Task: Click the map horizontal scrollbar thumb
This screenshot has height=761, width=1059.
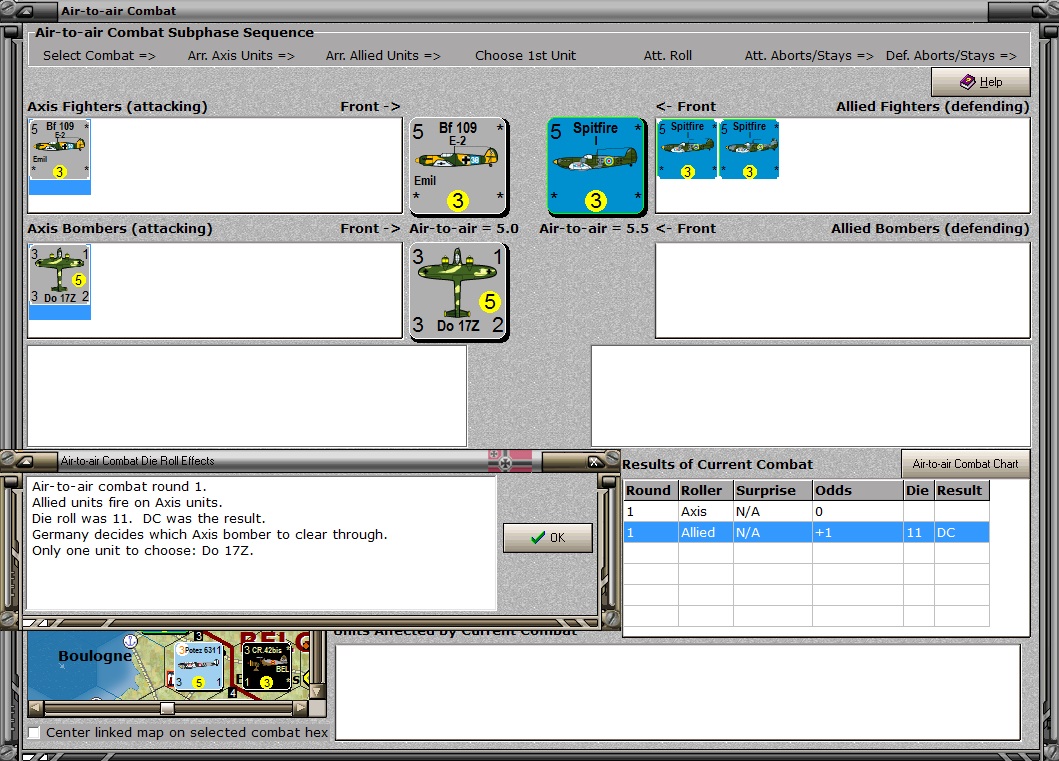Action: point(167,708)
